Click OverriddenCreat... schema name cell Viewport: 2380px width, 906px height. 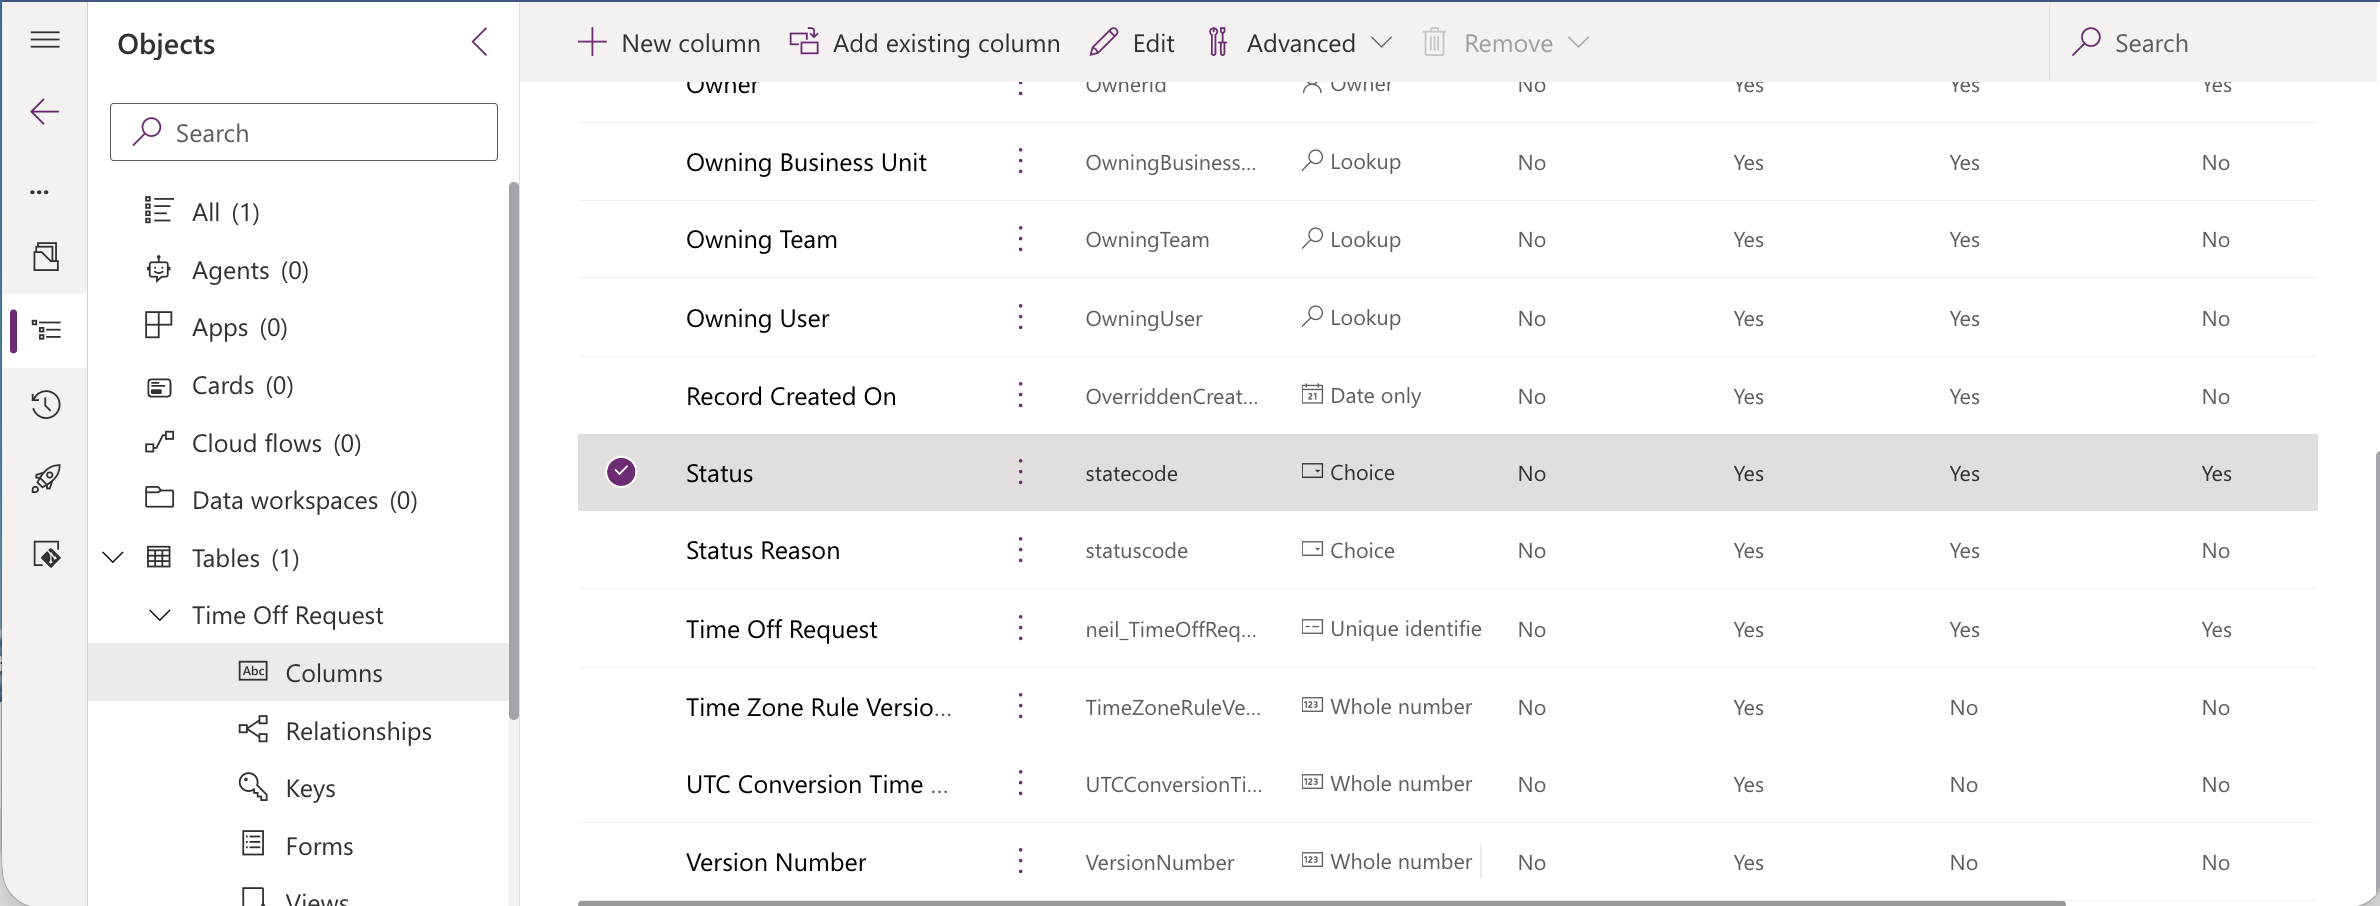point(1171,397)
